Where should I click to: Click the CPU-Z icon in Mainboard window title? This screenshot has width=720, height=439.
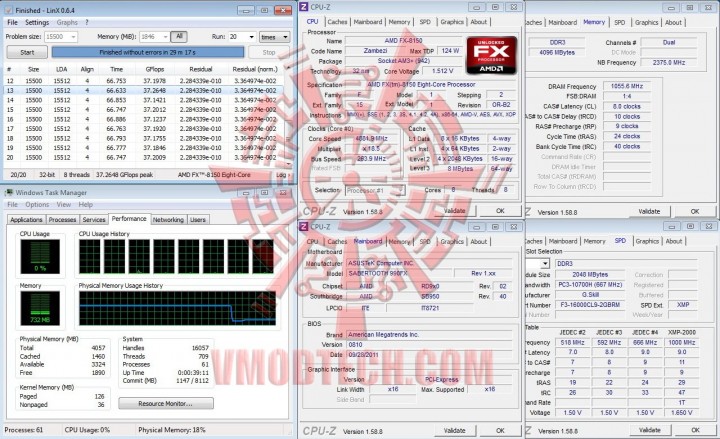point(304,227)
